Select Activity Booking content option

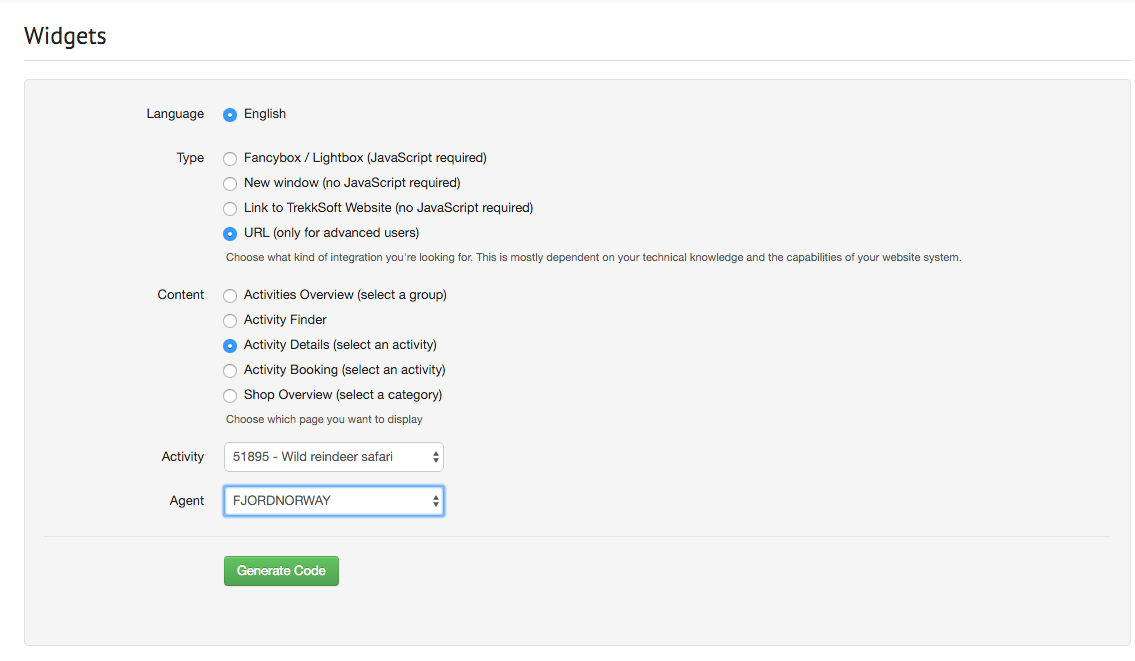pos(229,371)
